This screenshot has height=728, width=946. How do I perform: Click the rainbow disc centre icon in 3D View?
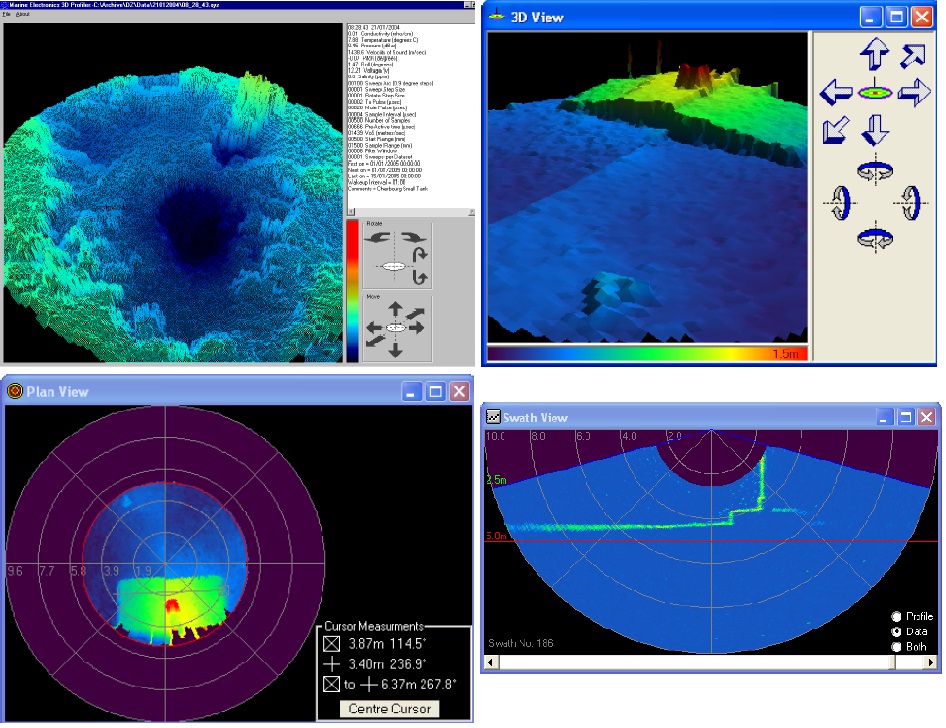point(875,93)
